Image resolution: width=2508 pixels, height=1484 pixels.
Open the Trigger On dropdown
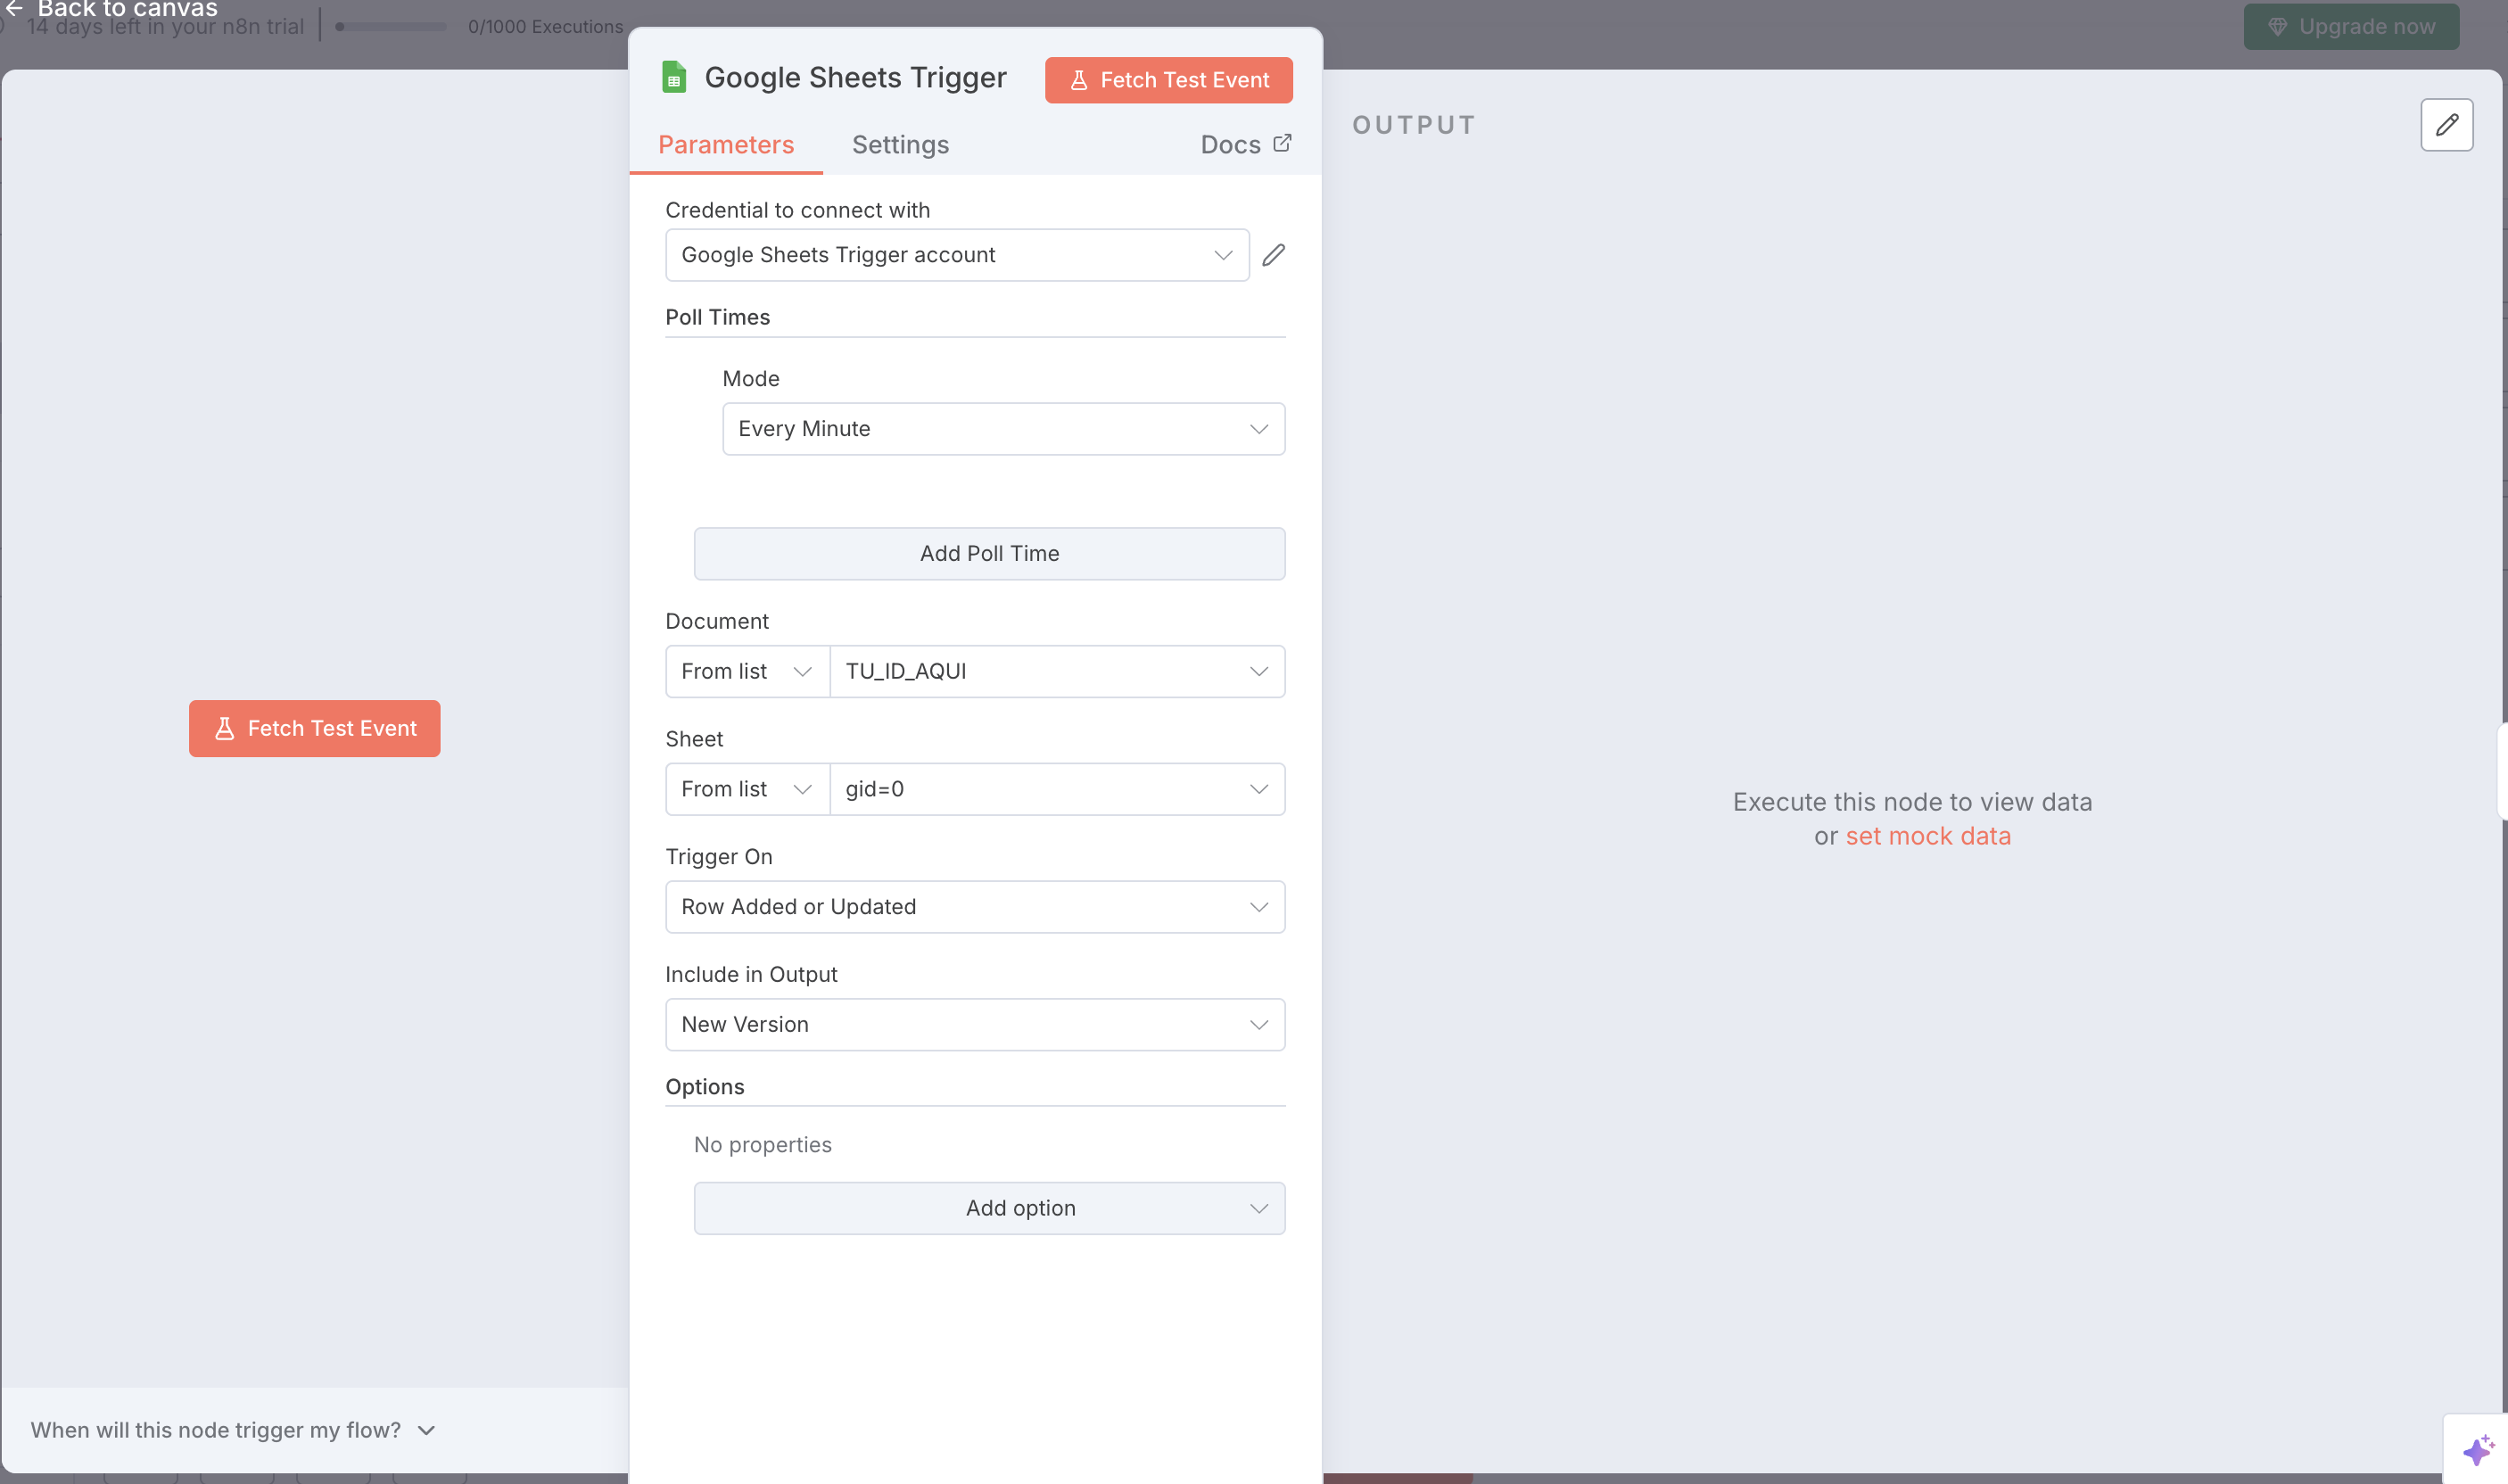point(974,907)
